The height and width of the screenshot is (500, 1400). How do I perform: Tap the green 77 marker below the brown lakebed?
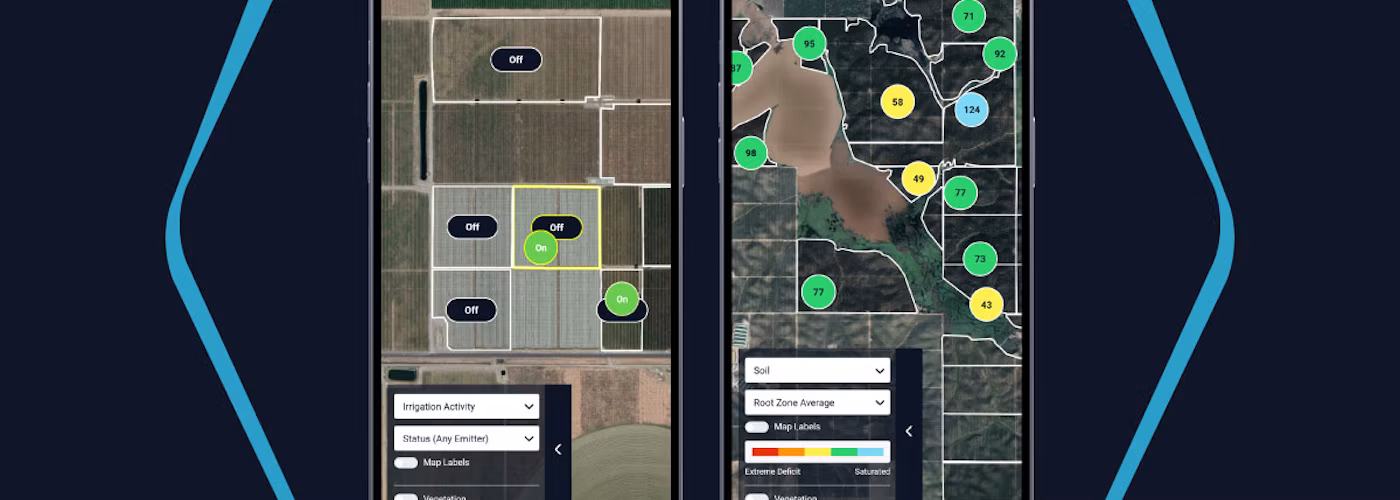coord(818,292)
